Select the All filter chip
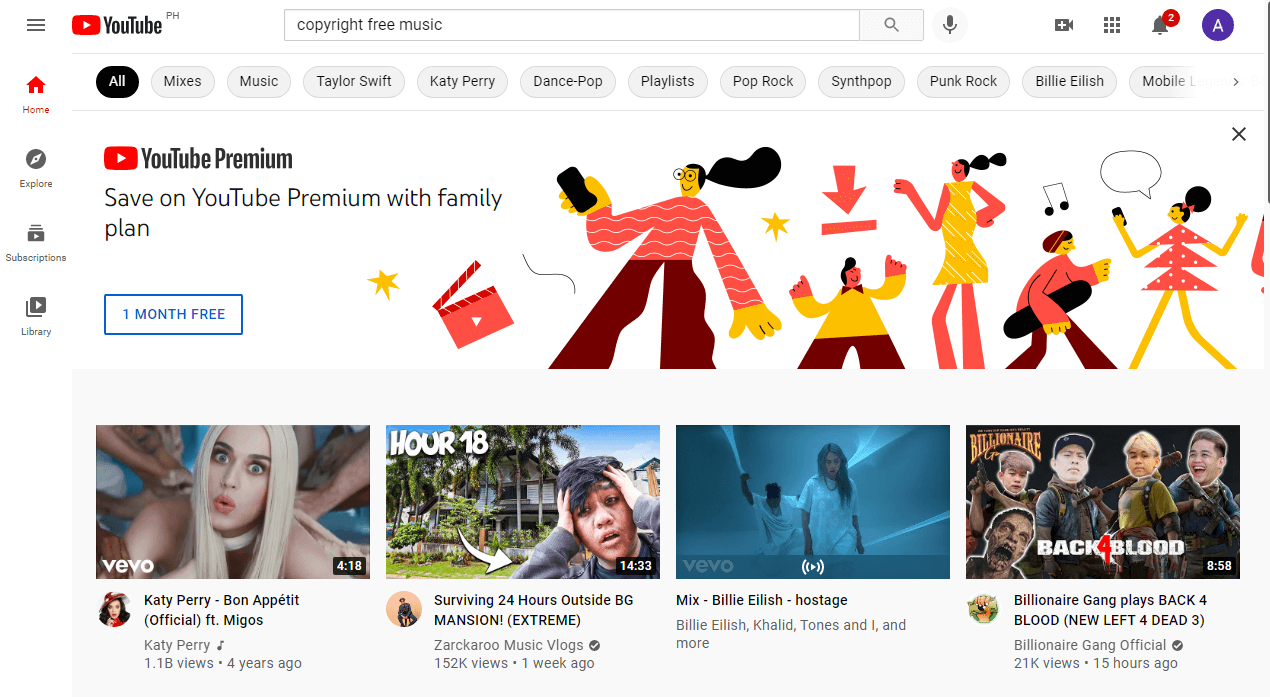This screenshot has width=1270, height=697. click(117, 81)
